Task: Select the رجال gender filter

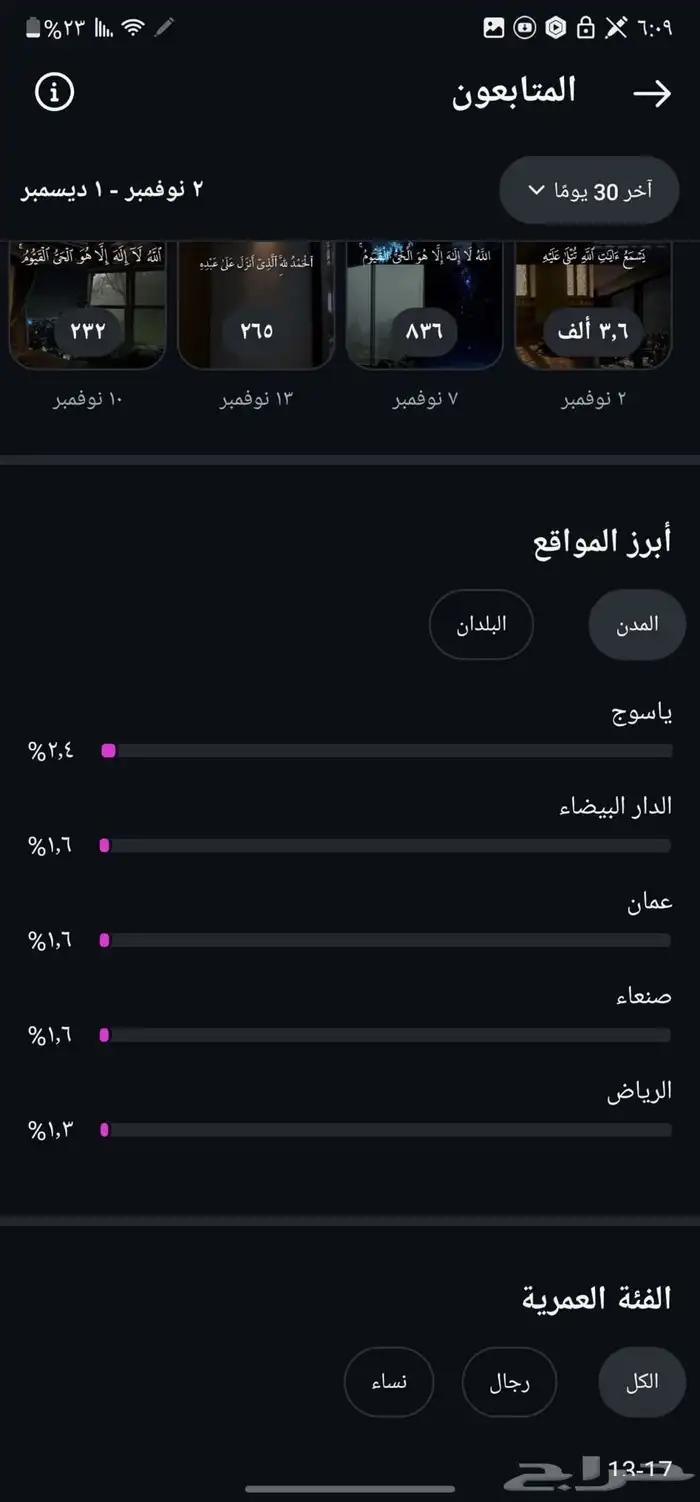Action: (509, 1382)
